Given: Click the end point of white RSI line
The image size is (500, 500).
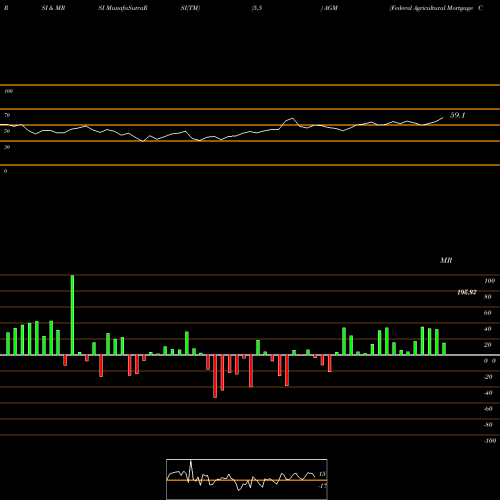Looking at the screenshot, I should pyautogui.click(x=443, y=117).
